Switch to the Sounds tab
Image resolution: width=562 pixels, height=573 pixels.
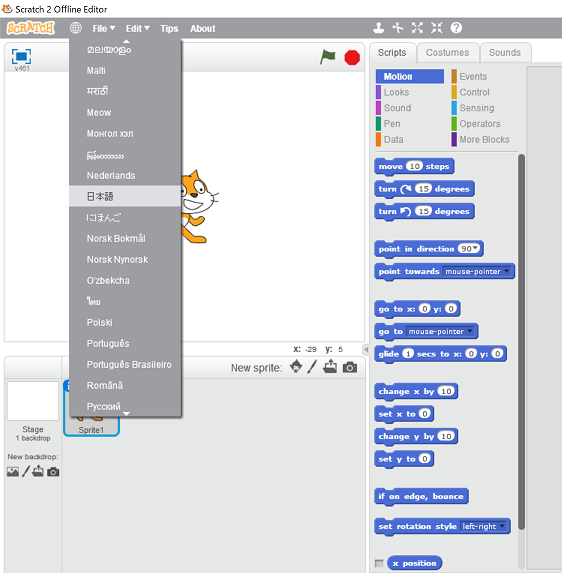[x=505, y=53]
